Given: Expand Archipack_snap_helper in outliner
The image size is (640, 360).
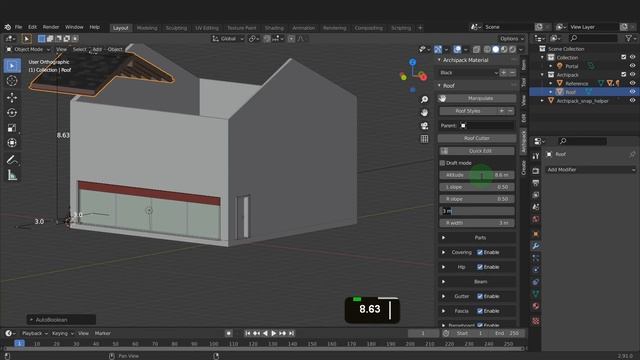Looking at the screenshot, I should (542, 100).
